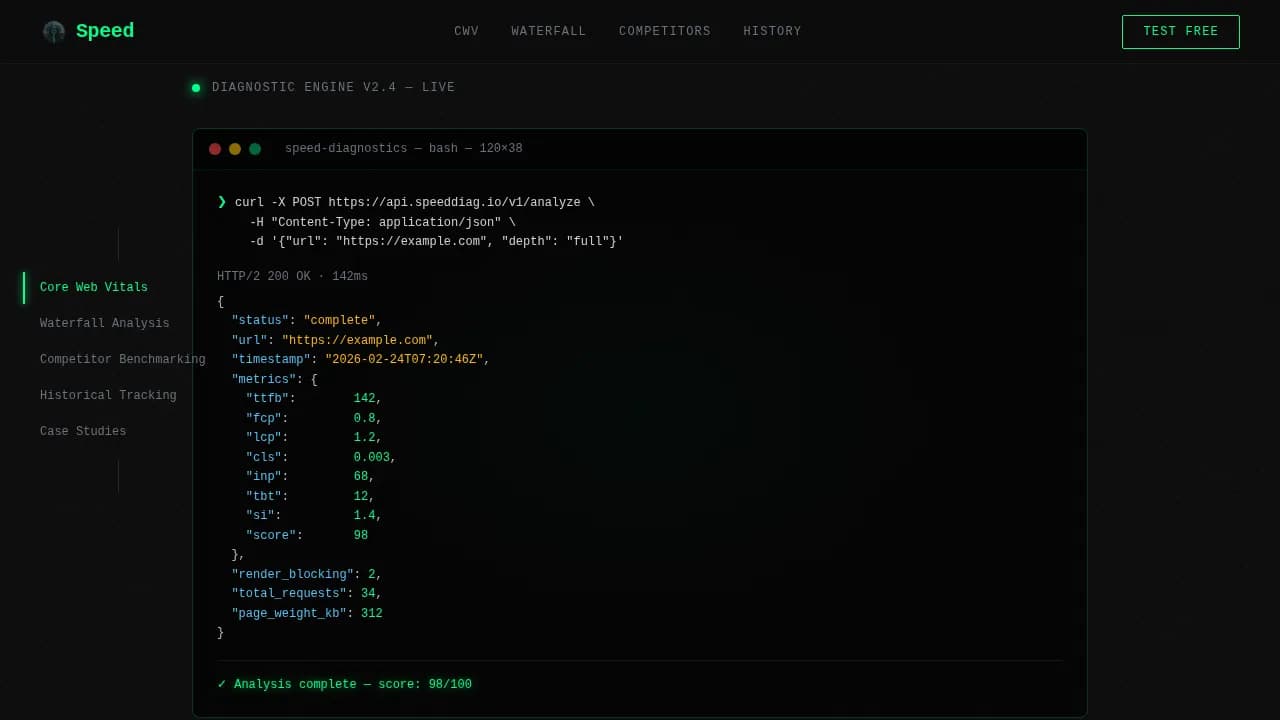The width and height of the screenshot is (1280, 720).
Task: Open the CWV navigation item
Action: coord(466,31)
